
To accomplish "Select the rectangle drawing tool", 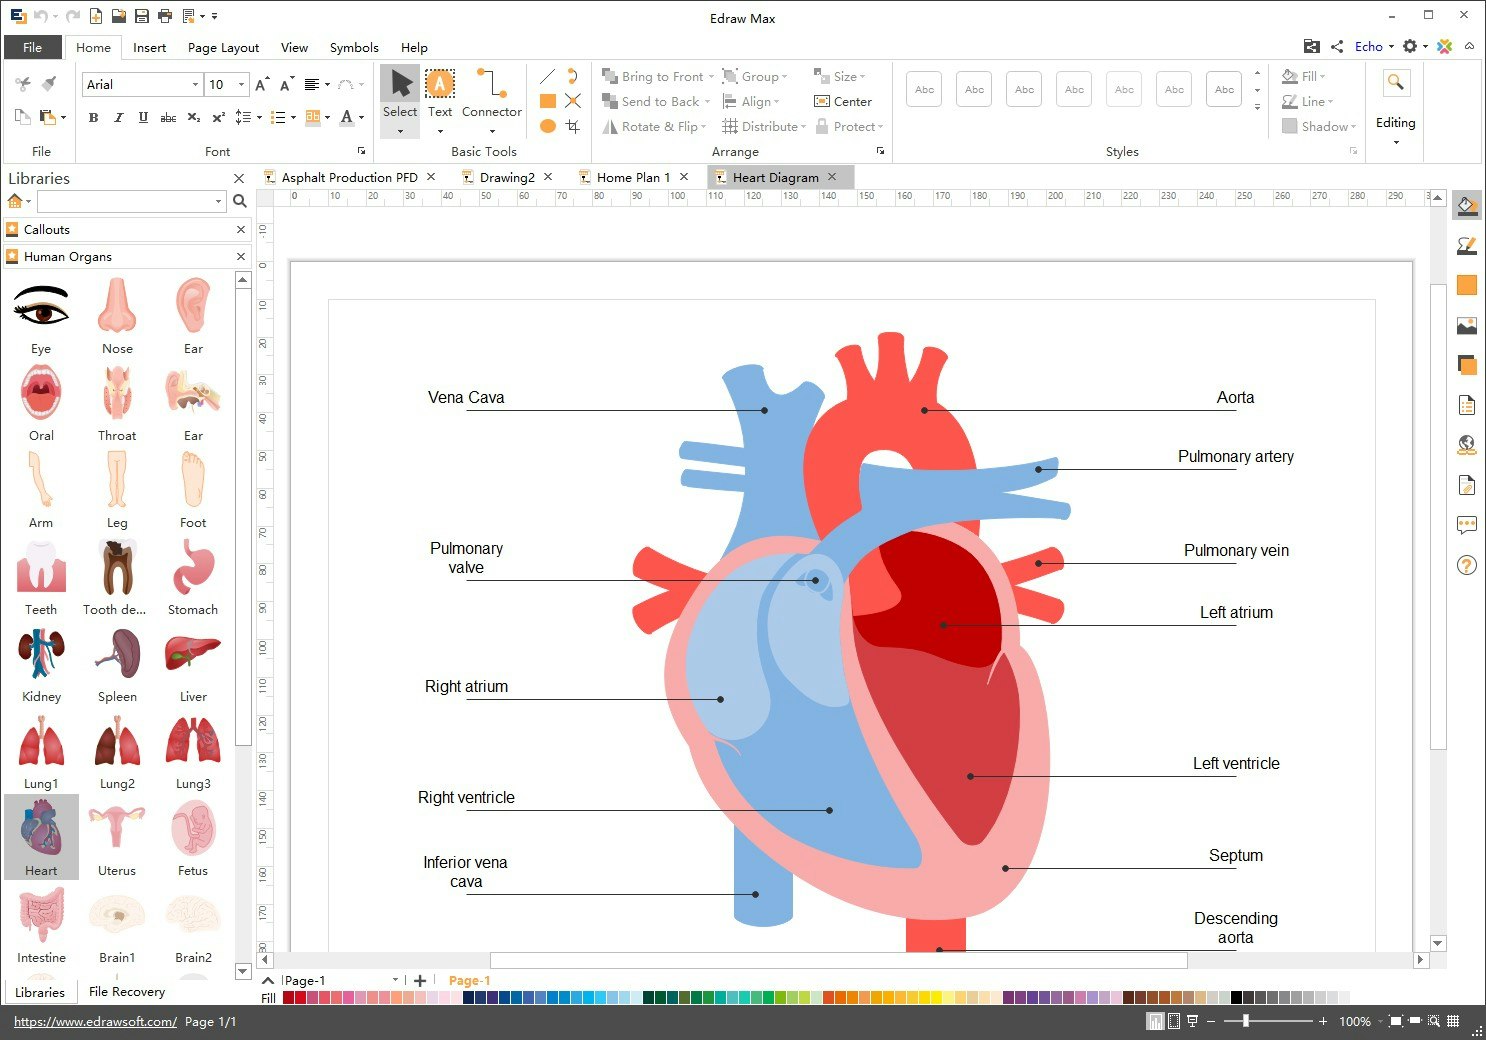I will point(547,101).
